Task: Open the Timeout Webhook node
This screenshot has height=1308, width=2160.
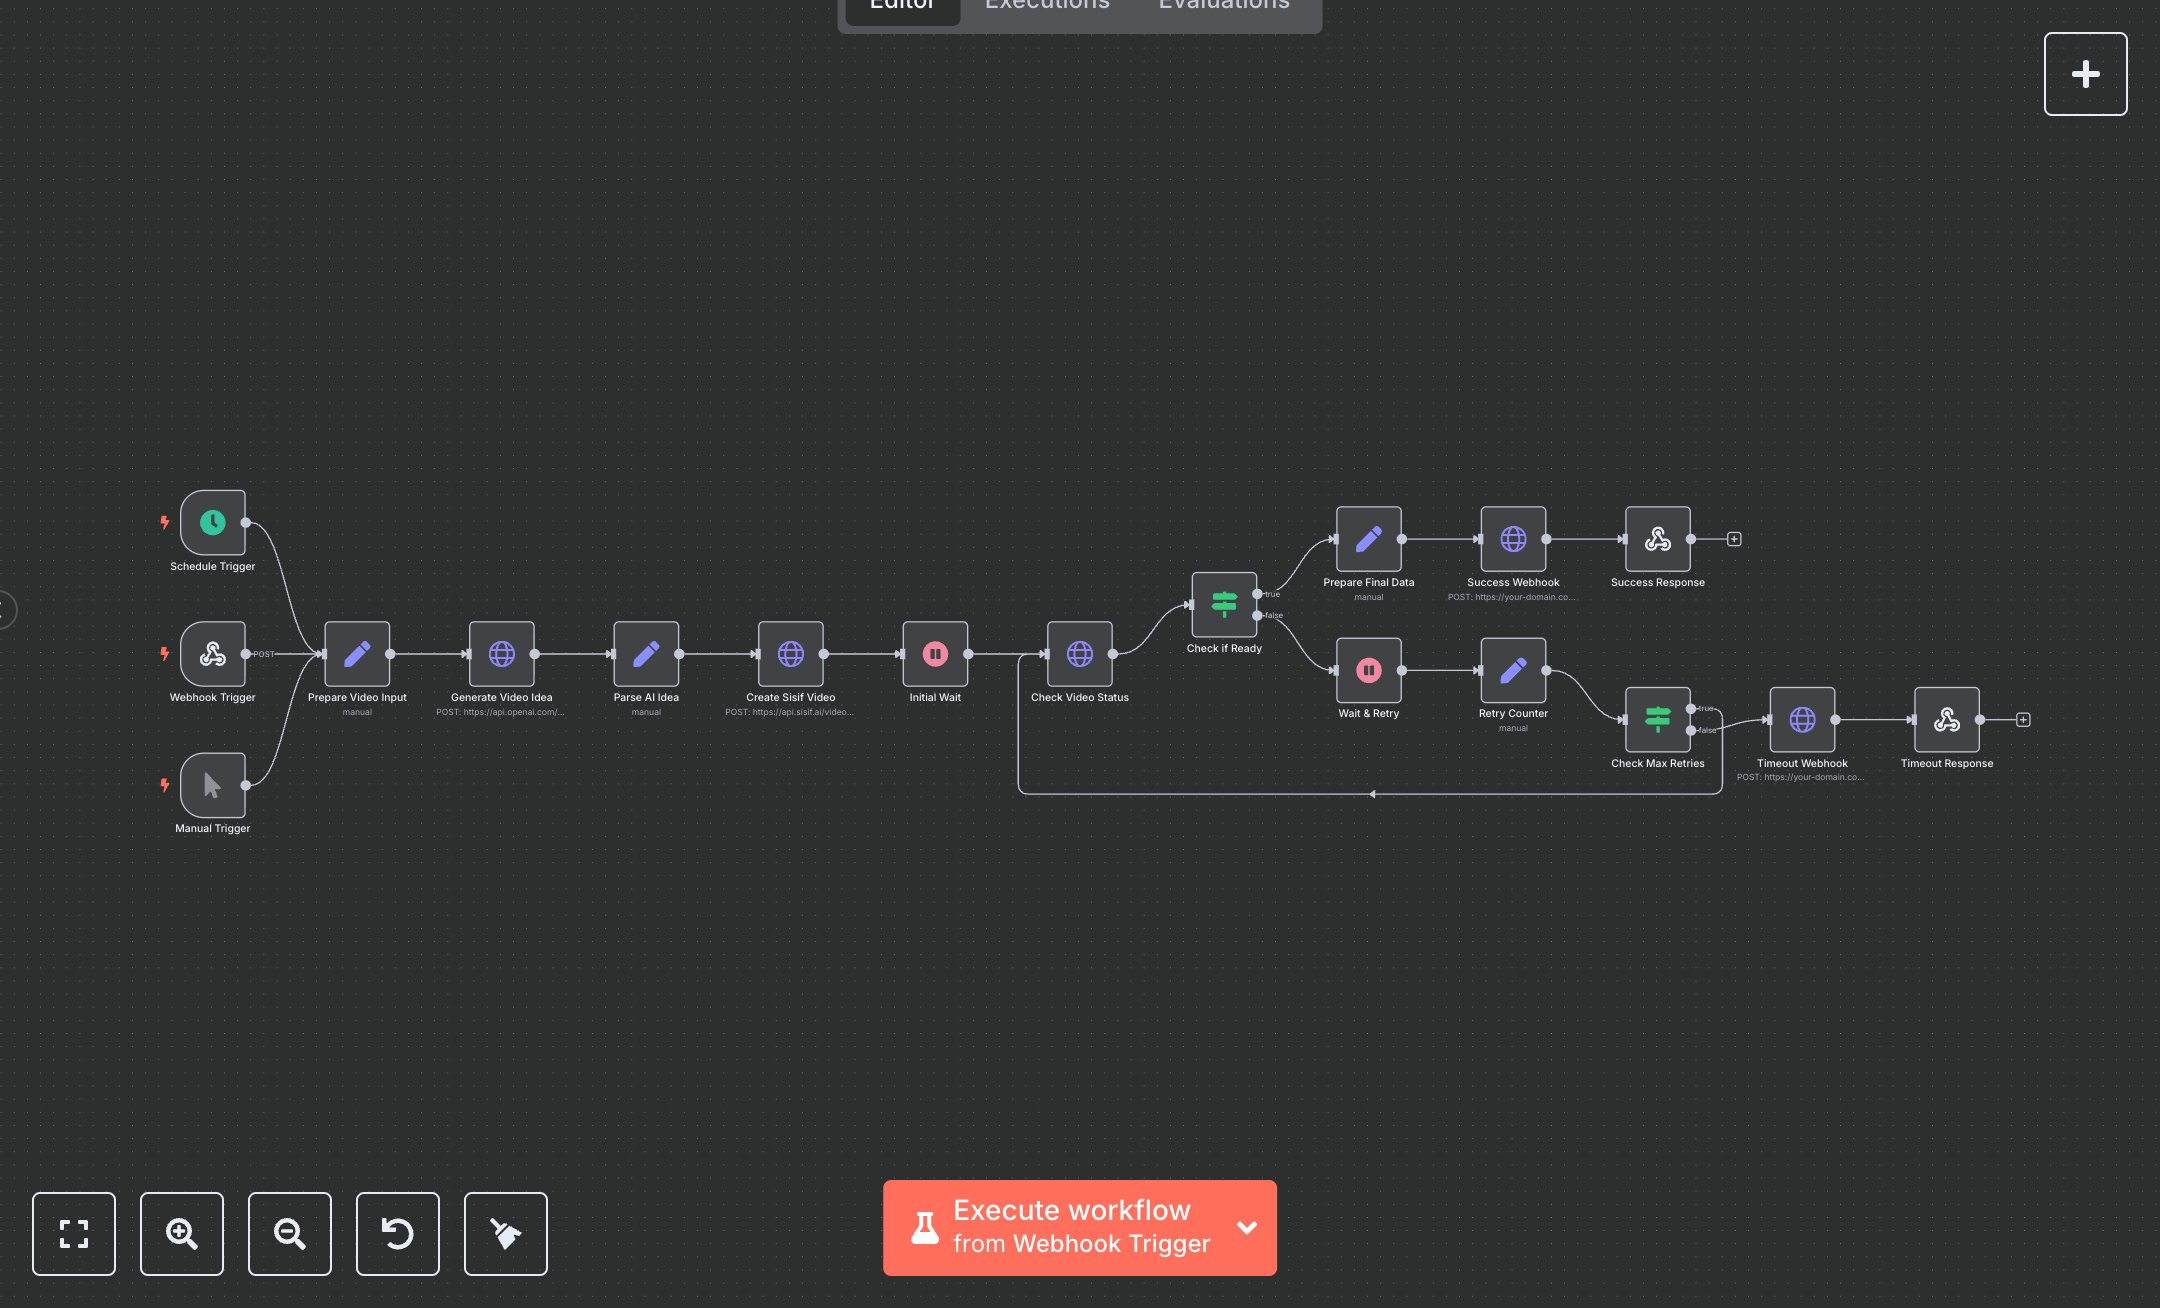Action: pos(1802,719)
